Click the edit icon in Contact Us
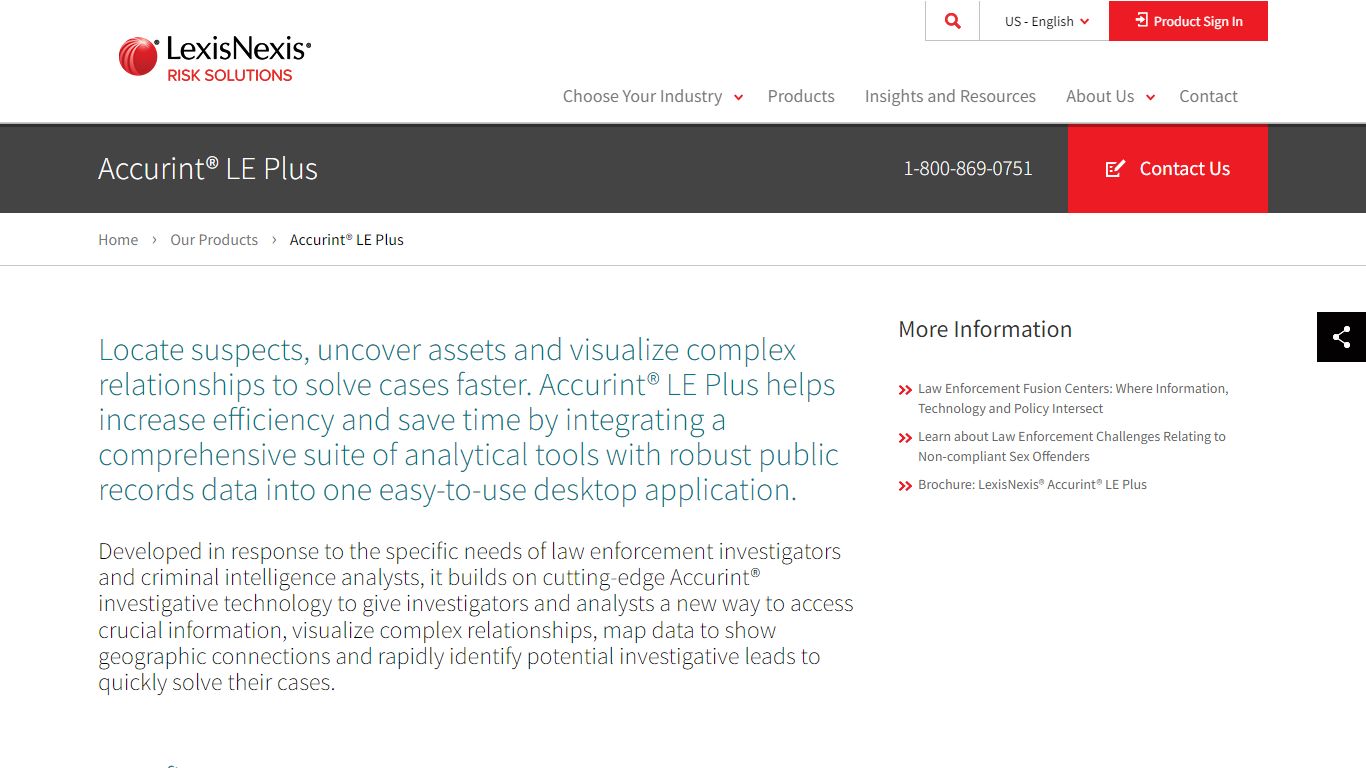Screen dimensions: 1366x768 point(1115,169)
